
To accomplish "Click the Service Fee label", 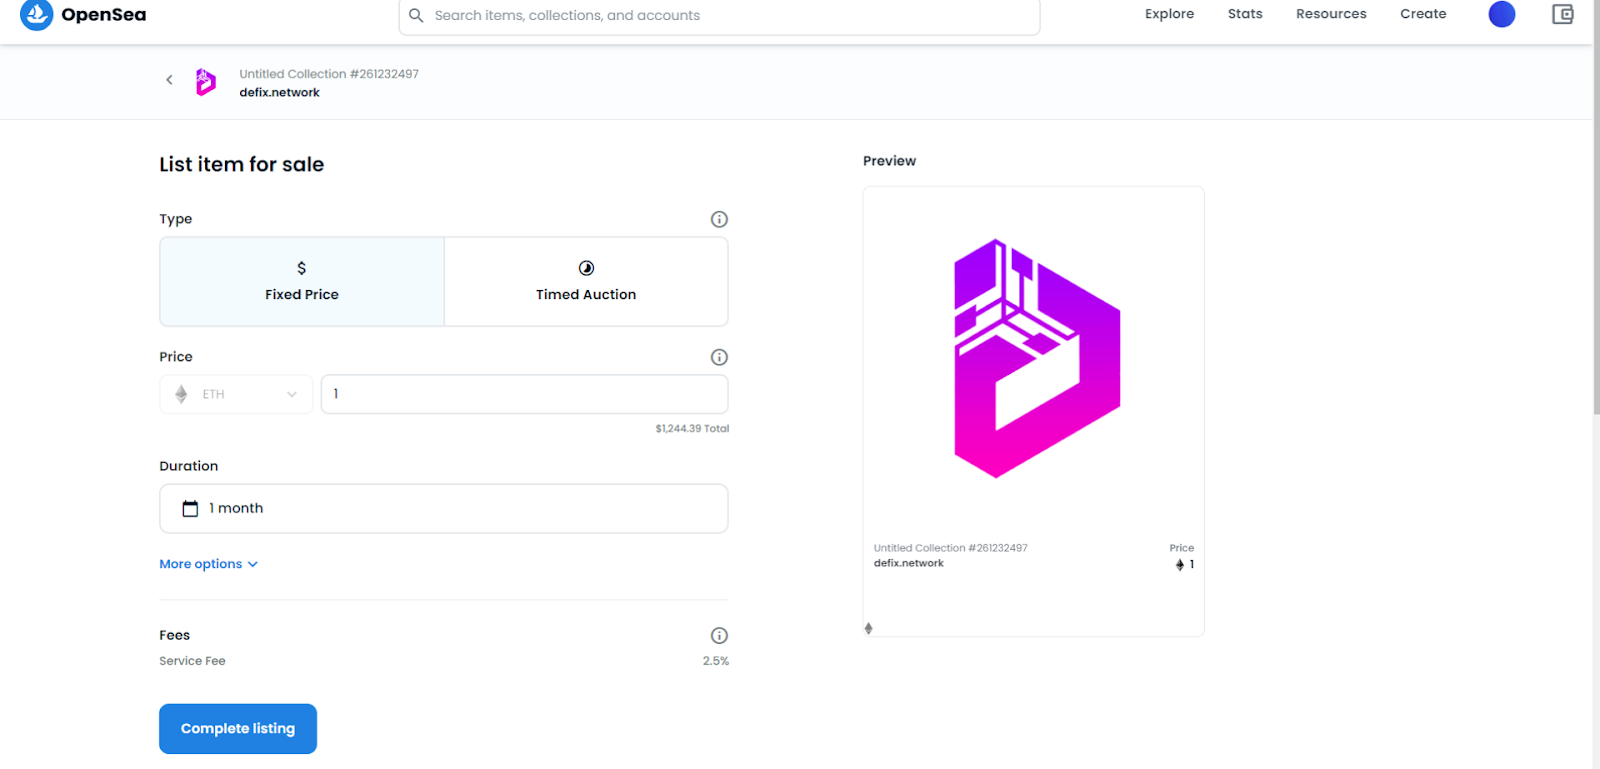I will [x=192, y=661].
